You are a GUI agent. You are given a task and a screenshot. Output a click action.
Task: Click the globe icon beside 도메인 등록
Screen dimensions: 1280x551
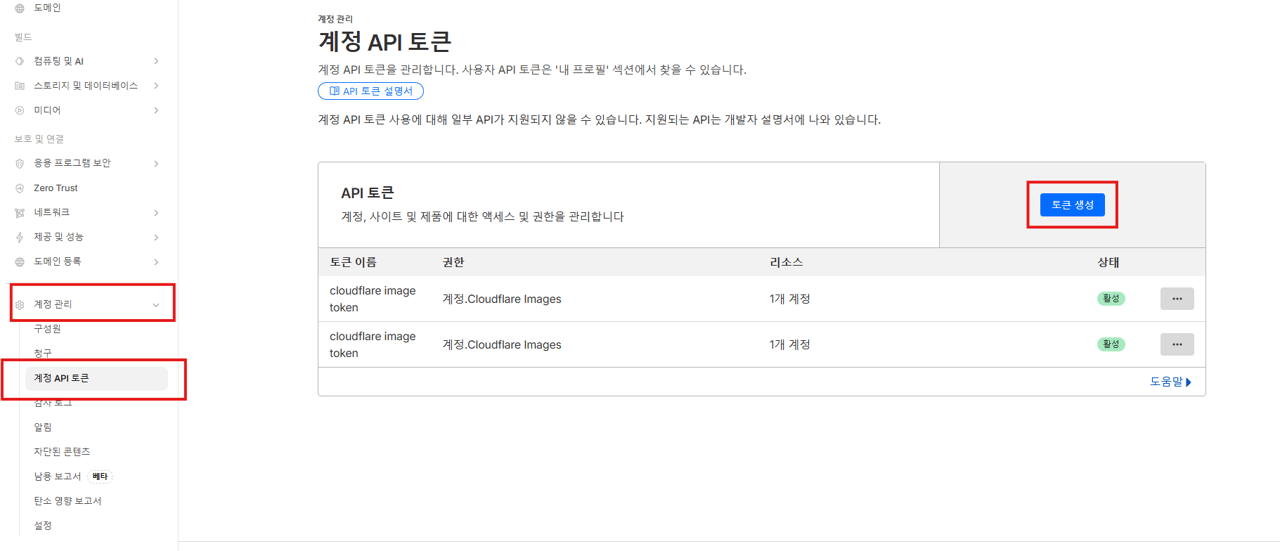(19, 261)
